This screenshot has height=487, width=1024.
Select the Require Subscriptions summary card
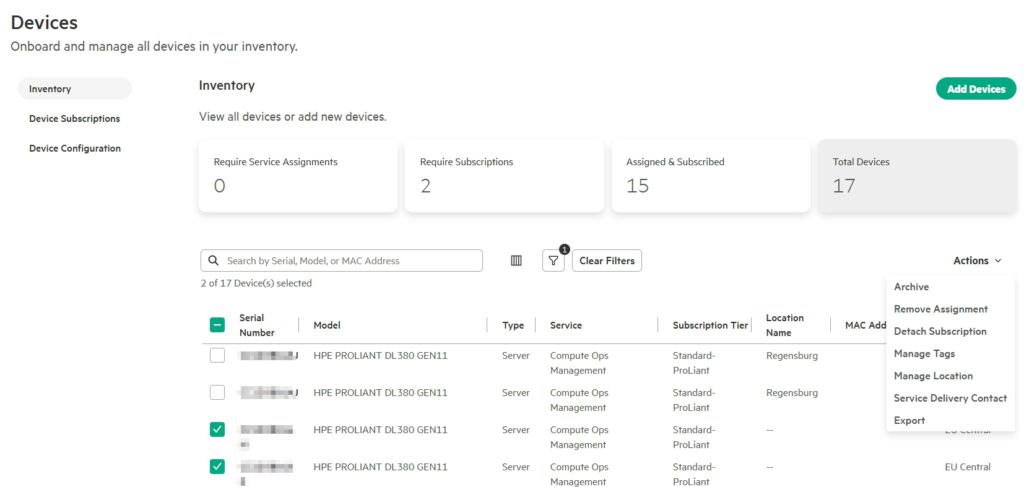click(x=504, y=176)
